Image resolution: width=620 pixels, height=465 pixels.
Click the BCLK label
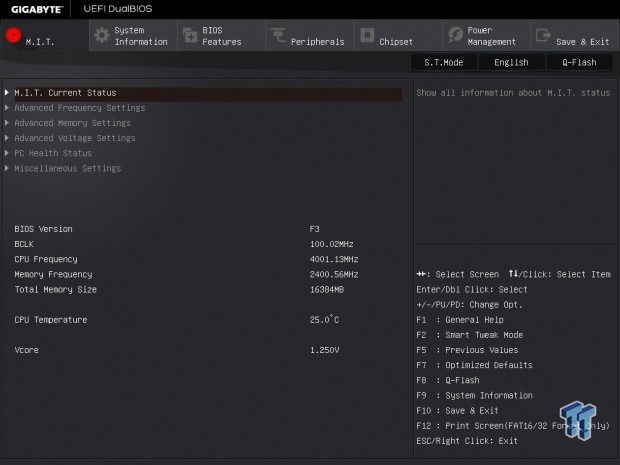click(24, 244)
